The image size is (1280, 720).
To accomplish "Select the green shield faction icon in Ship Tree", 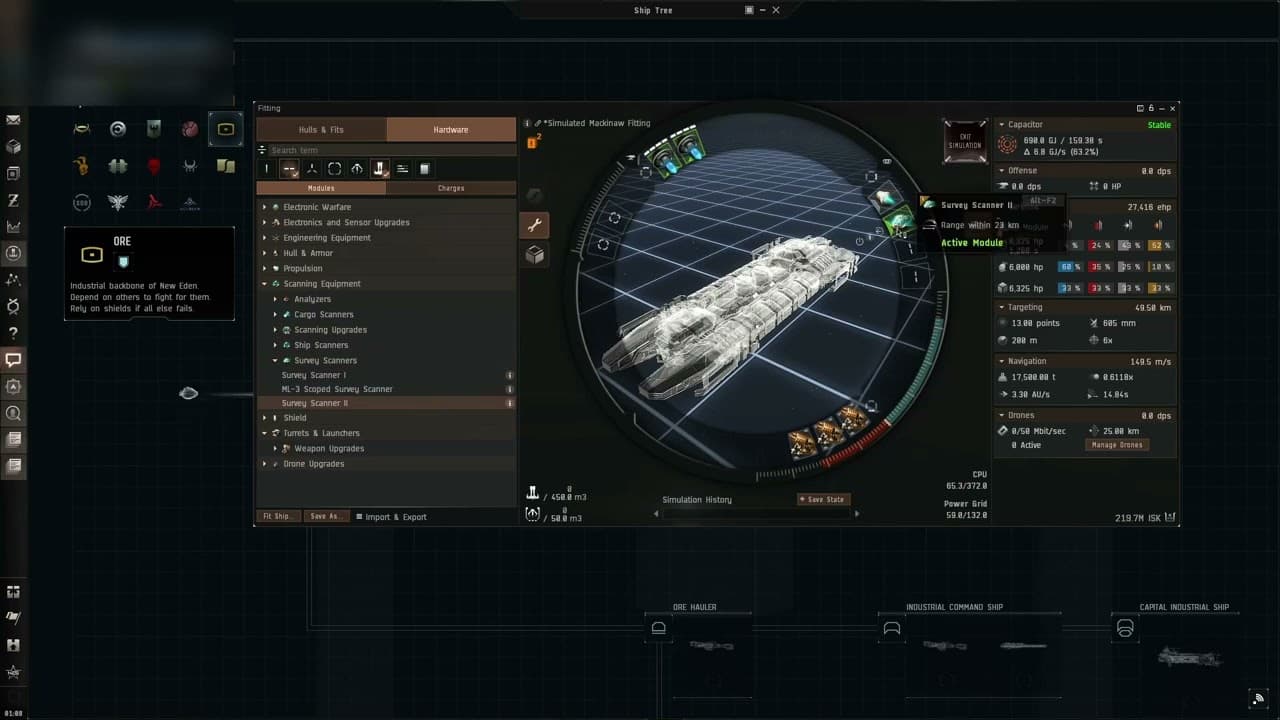I will pos(154,129).
